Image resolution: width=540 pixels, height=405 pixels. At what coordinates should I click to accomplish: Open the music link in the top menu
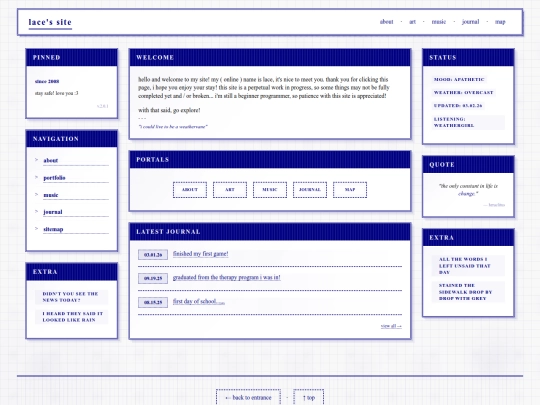point(438,22)
